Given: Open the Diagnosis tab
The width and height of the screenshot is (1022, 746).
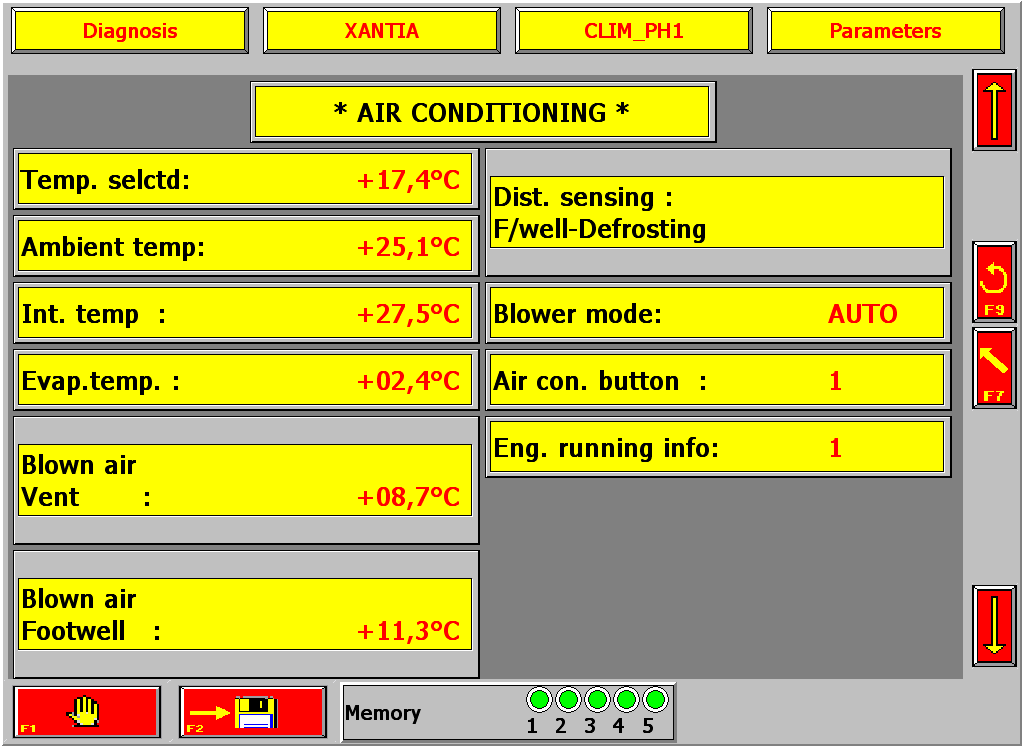Looking at the screenshot, I should click(130, 31).
